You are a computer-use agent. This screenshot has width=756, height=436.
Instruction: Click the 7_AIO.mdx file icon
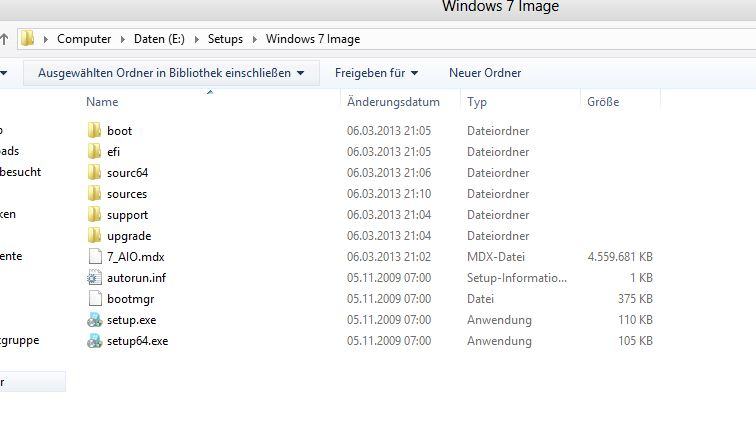coord(95,257)
